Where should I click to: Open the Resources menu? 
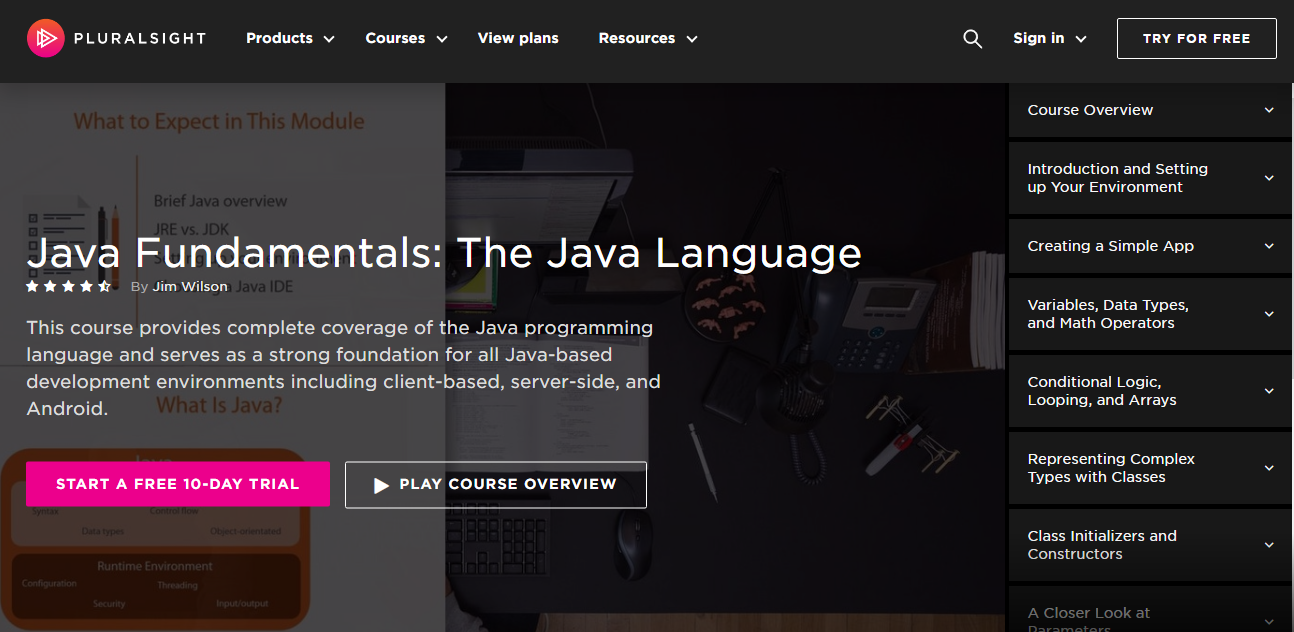(x=637, y=38)
